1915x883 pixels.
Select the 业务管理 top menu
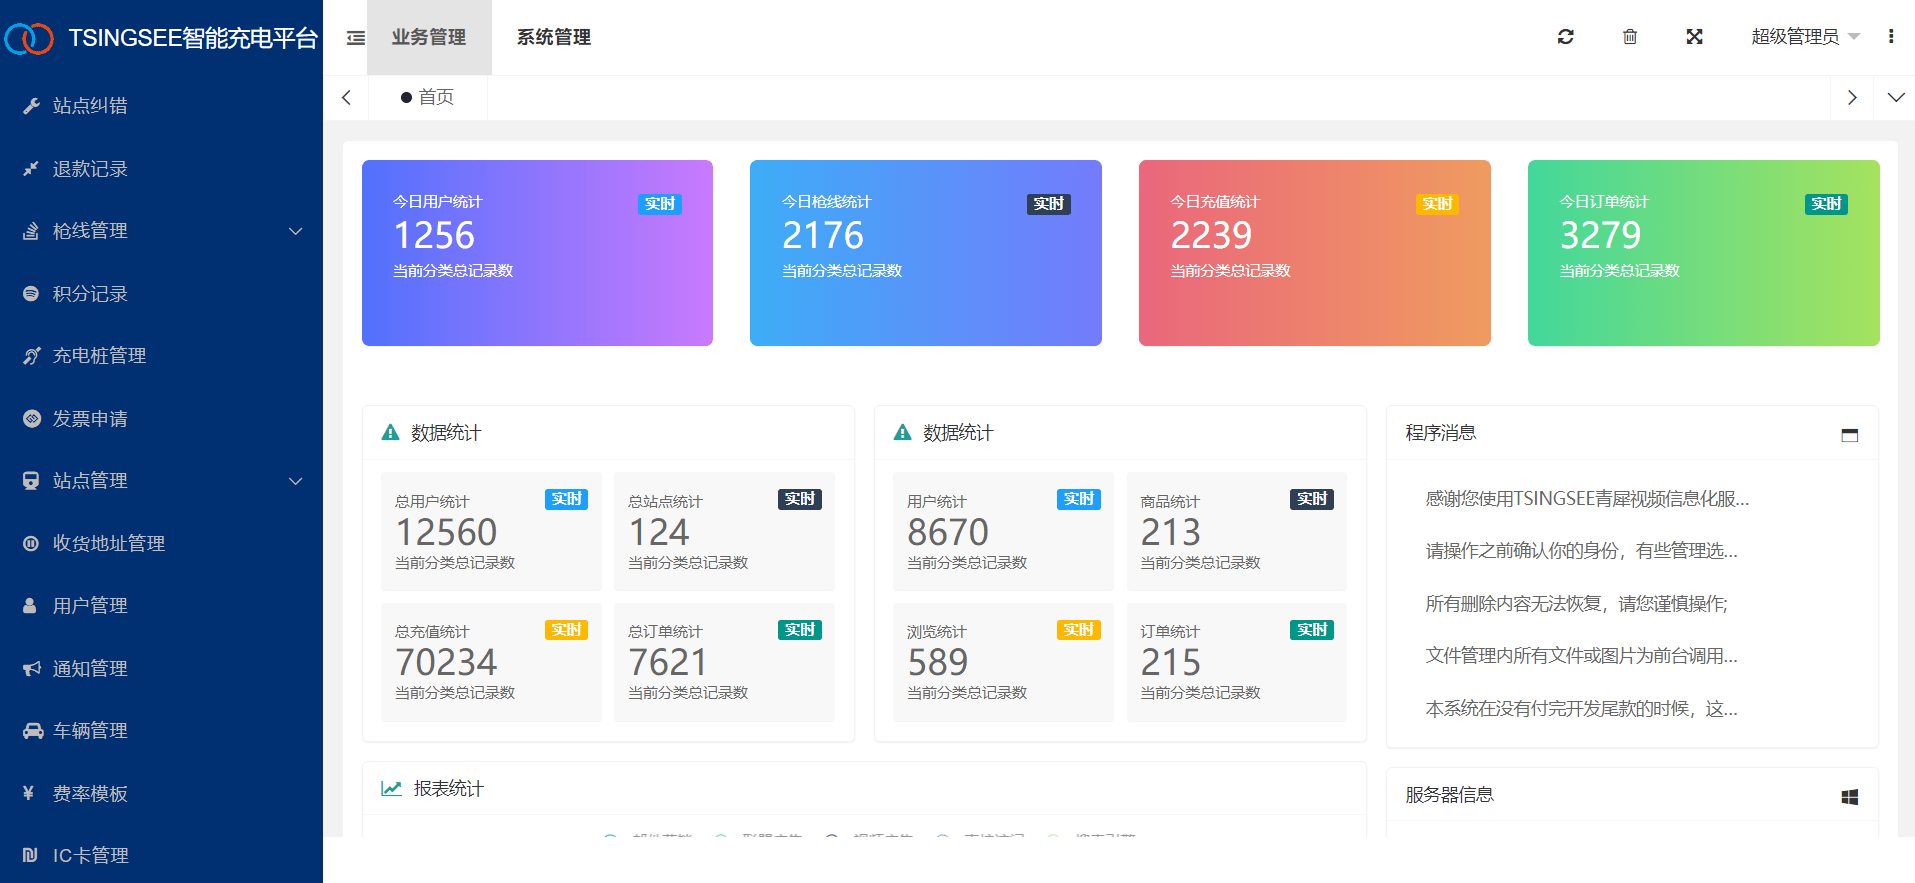(x=429, y=37)
